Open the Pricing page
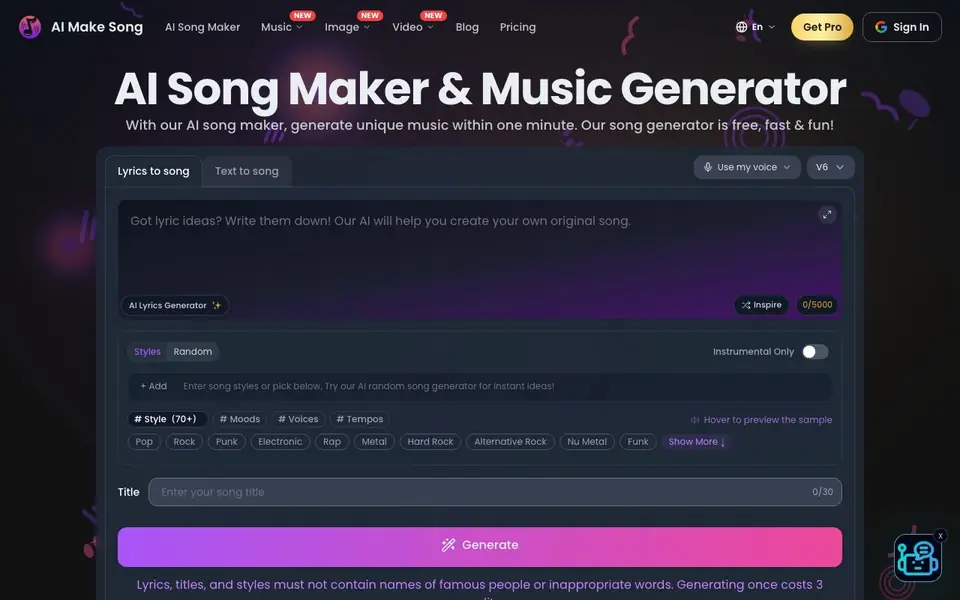The height and width of the screenshot is (600, 960). [517, 27]
